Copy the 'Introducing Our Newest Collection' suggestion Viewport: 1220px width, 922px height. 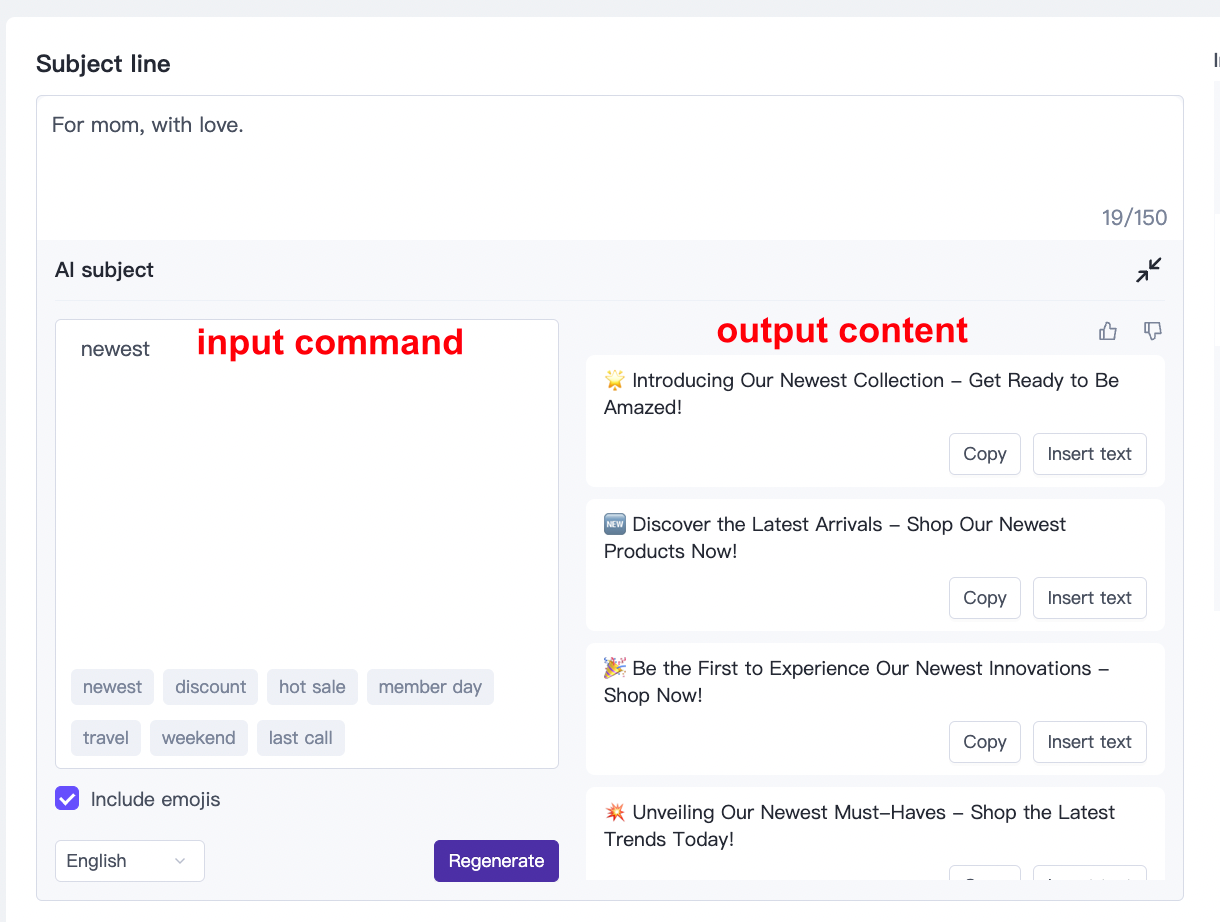tap(984, 454)
